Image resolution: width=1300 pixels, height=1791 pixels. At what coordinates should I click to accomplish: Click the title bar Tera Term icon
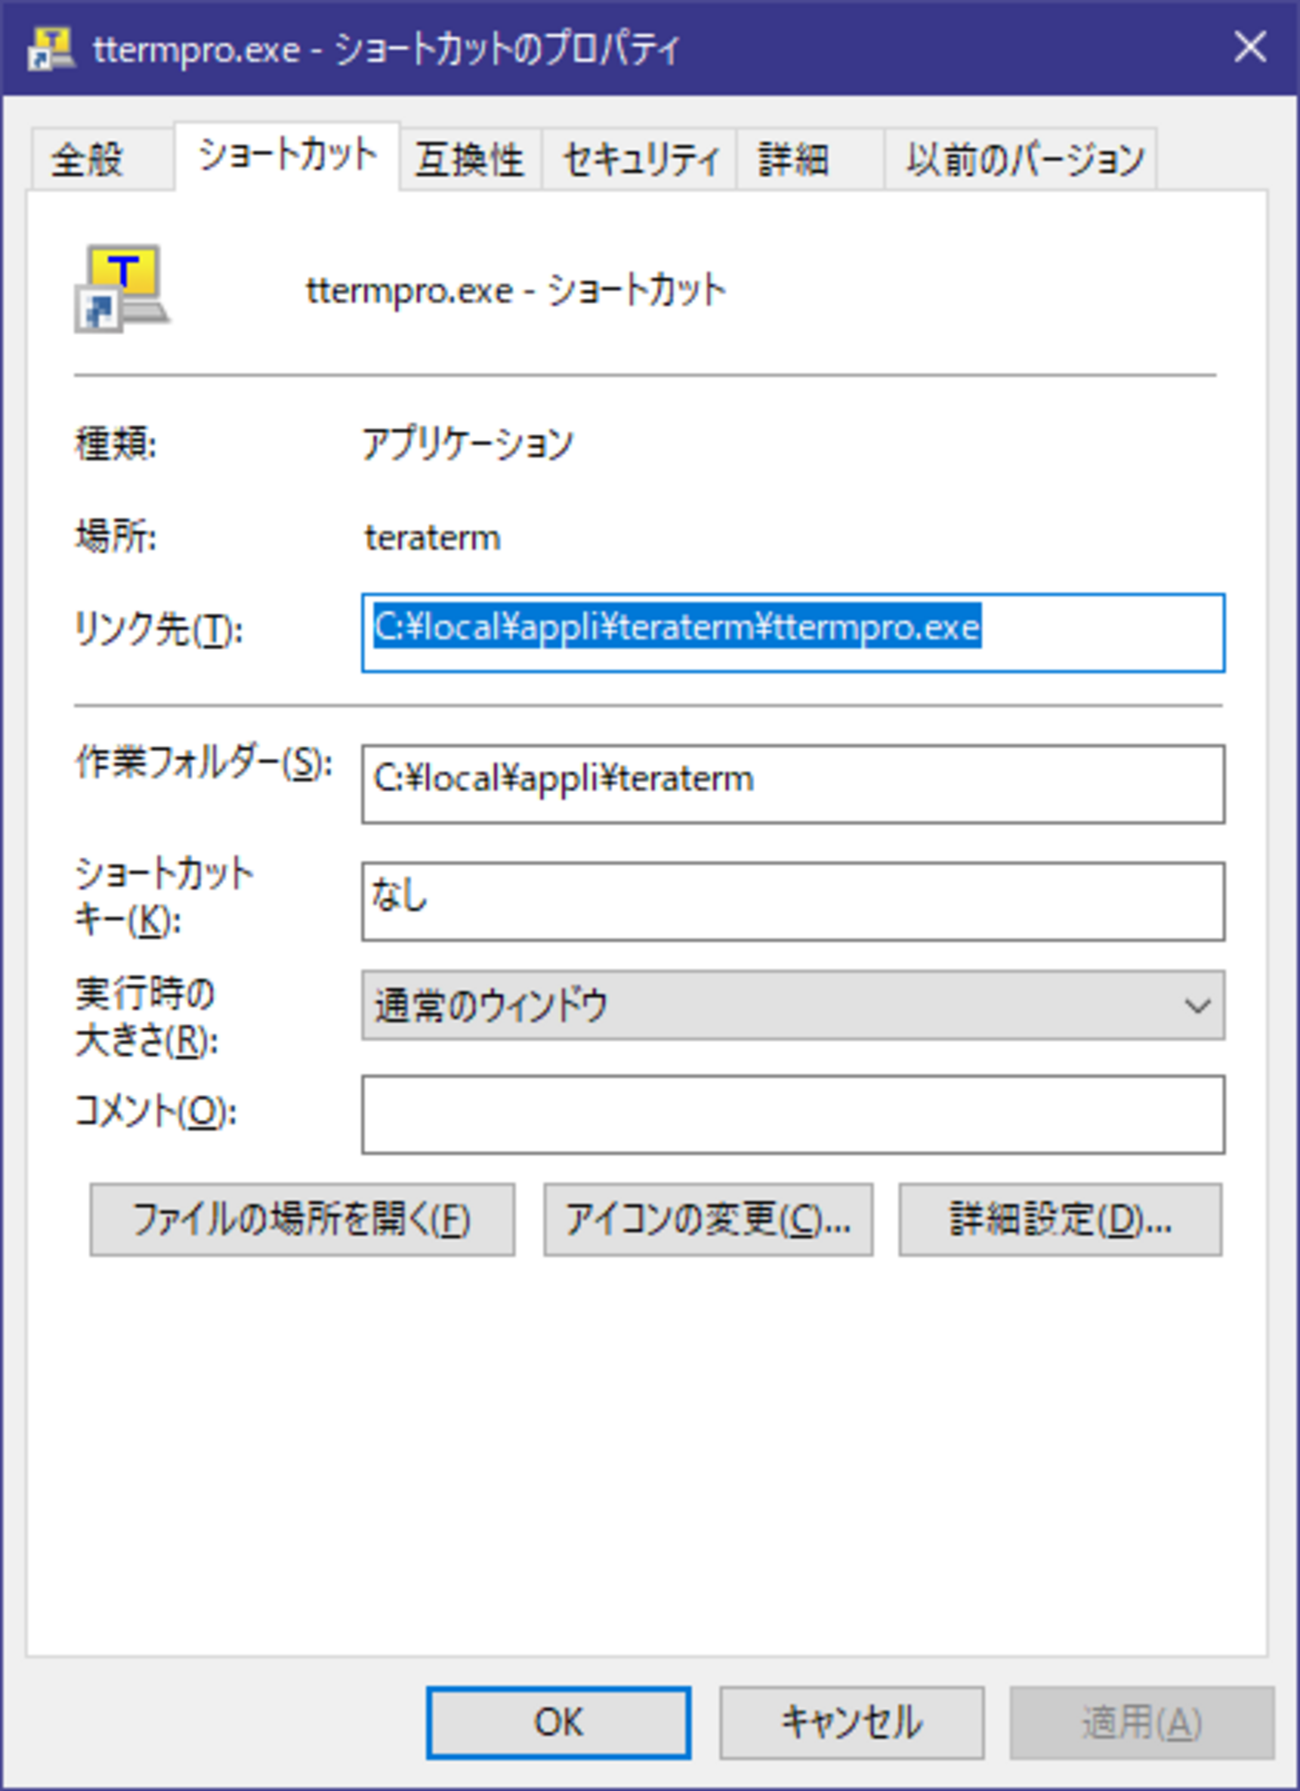pyautogui.click(x=50, y=48)
